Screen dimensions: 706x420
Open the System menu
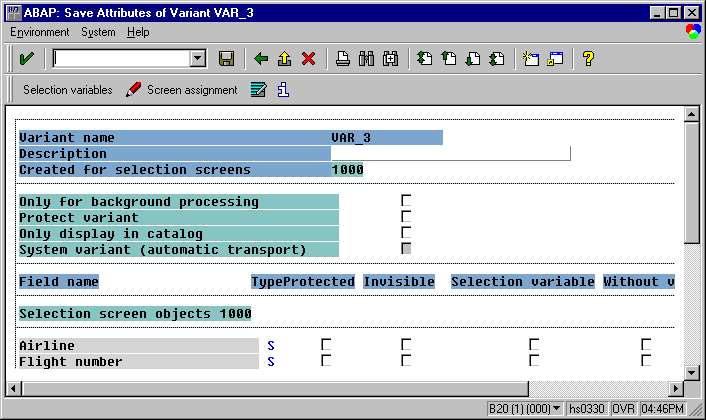[98, 32]
